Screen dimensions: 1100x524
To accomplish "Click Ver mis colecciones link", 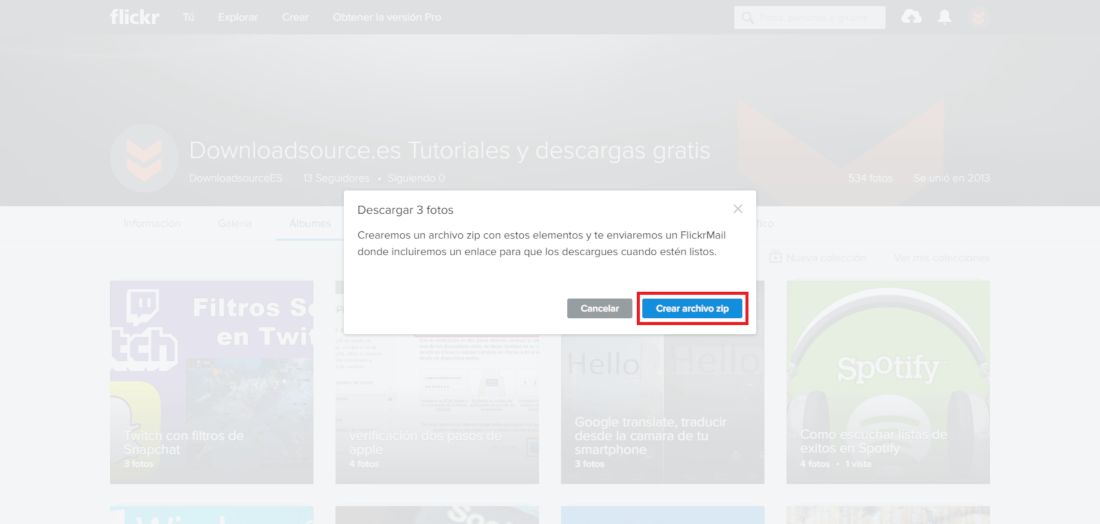I will pos(942,258).
